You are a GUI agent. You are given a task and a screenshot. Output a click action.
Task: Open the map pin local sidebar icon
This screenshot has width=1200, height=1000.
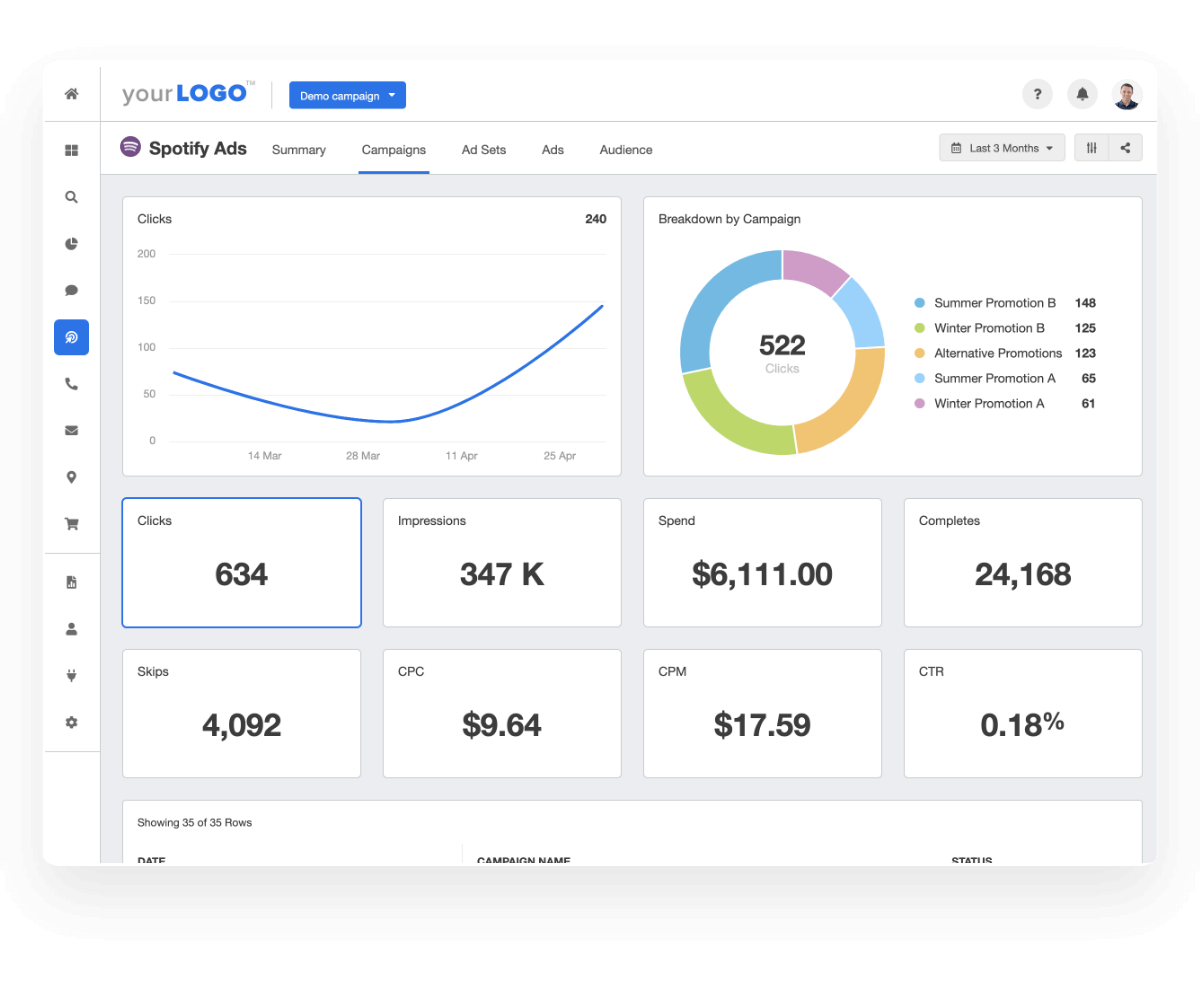click(x=71, y=477)
